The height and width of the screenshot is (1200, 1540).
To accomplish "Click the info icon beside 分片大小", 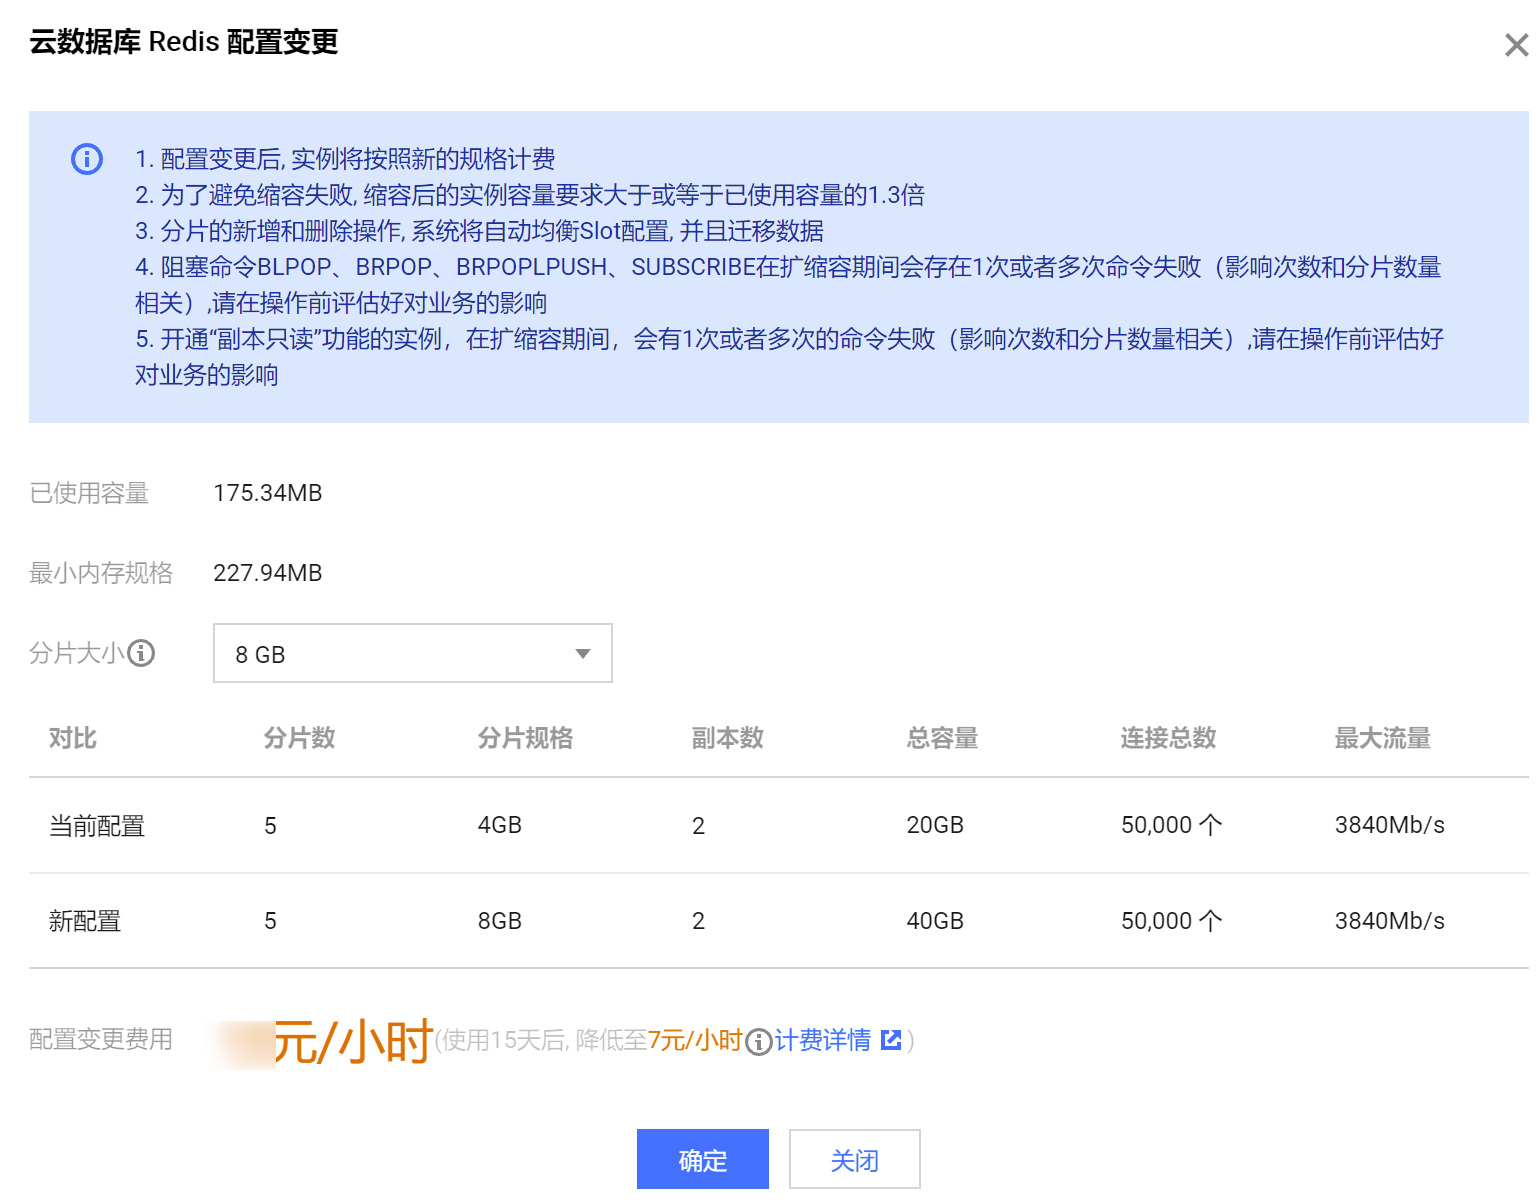I will click(142, 653).
